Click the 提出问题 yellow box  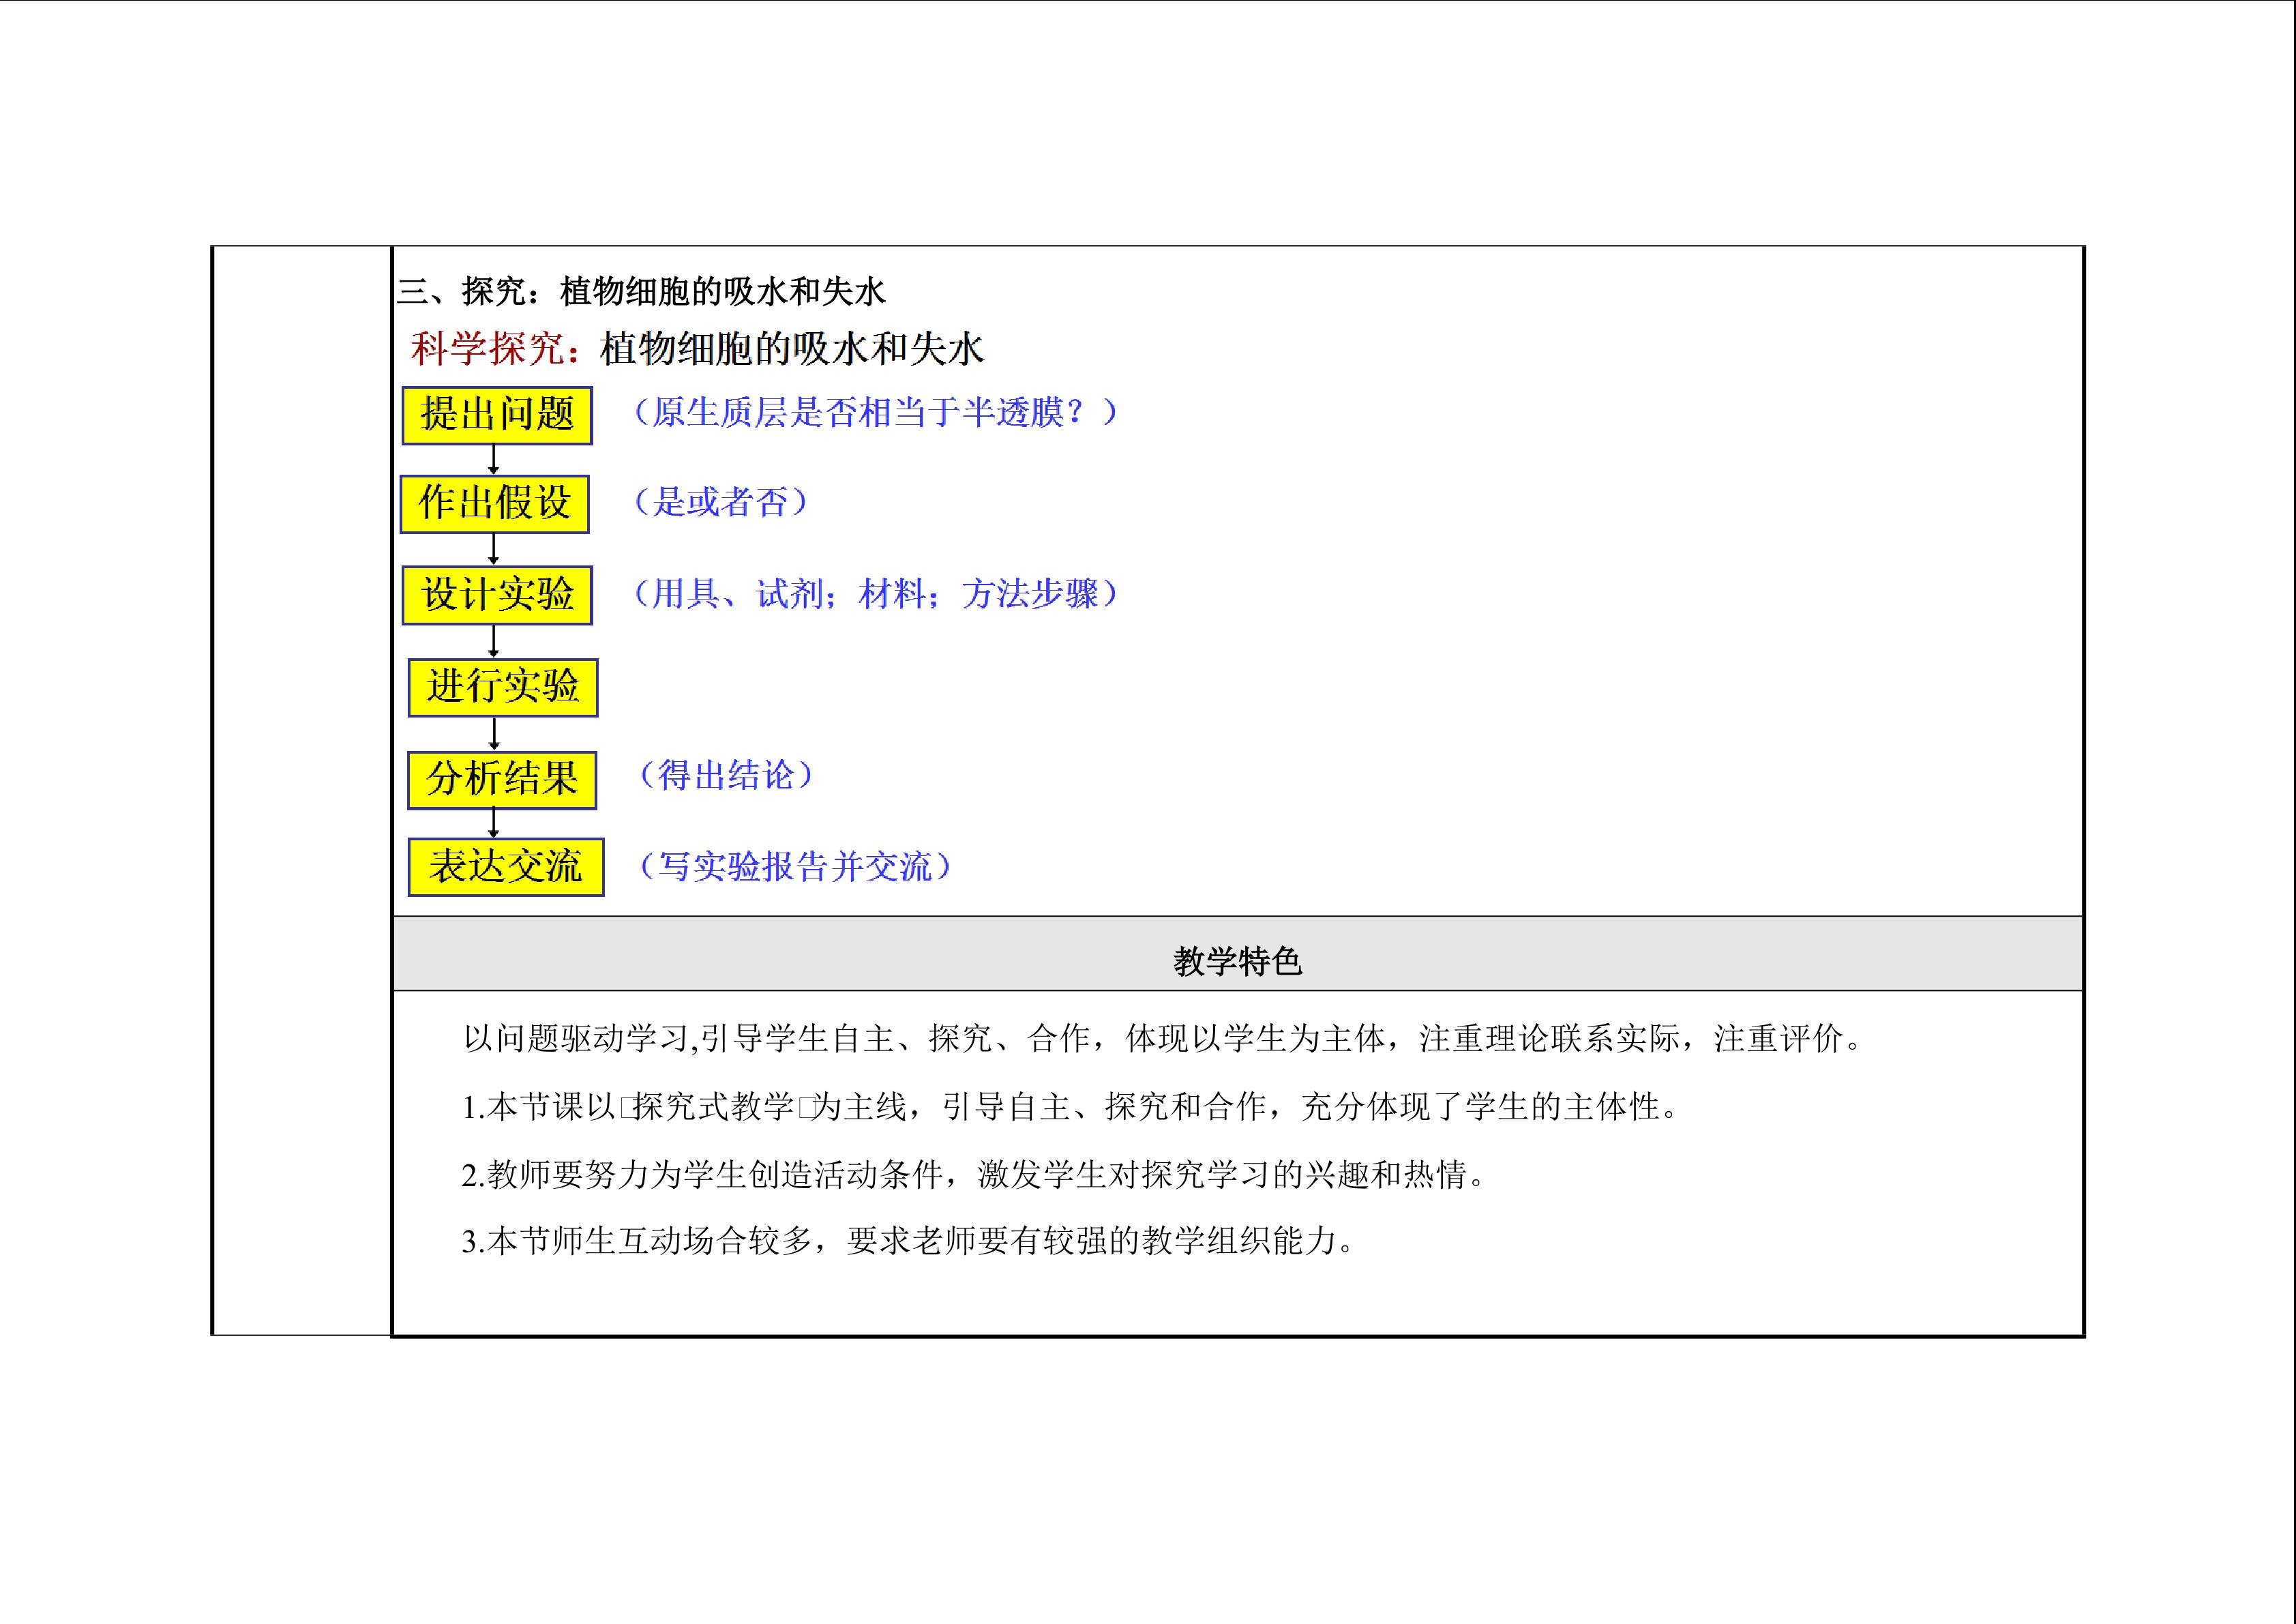(497, 415)
